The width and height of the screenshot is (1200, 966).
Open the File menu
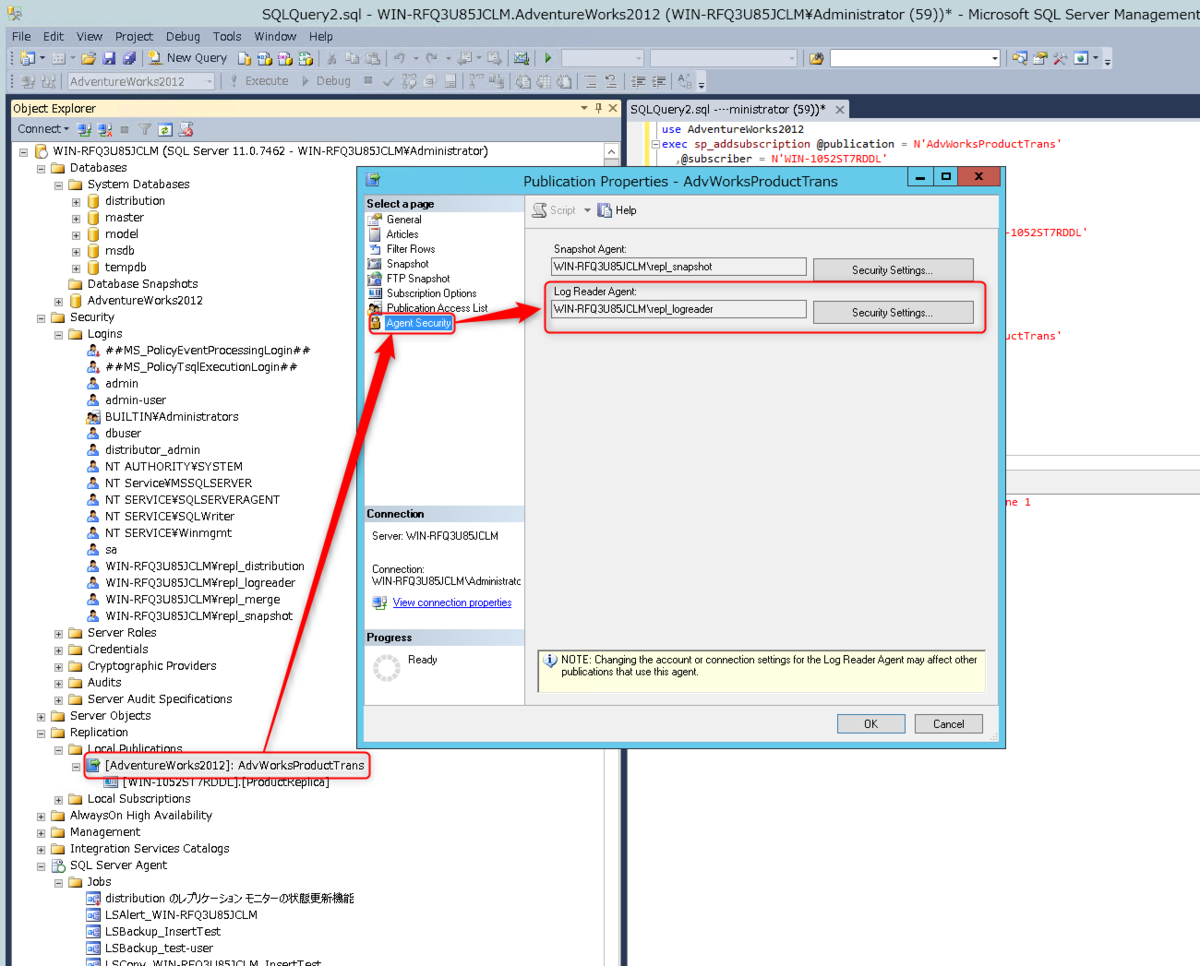(21, 36)
